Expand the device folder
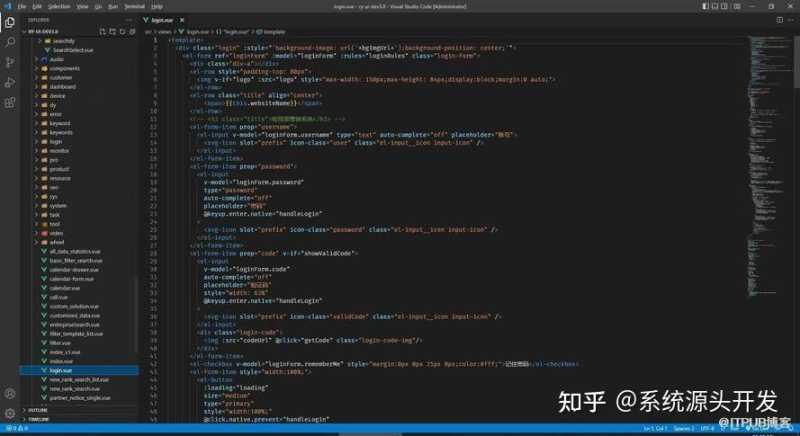Screen dimensions: 800x436 coord(57,96)
